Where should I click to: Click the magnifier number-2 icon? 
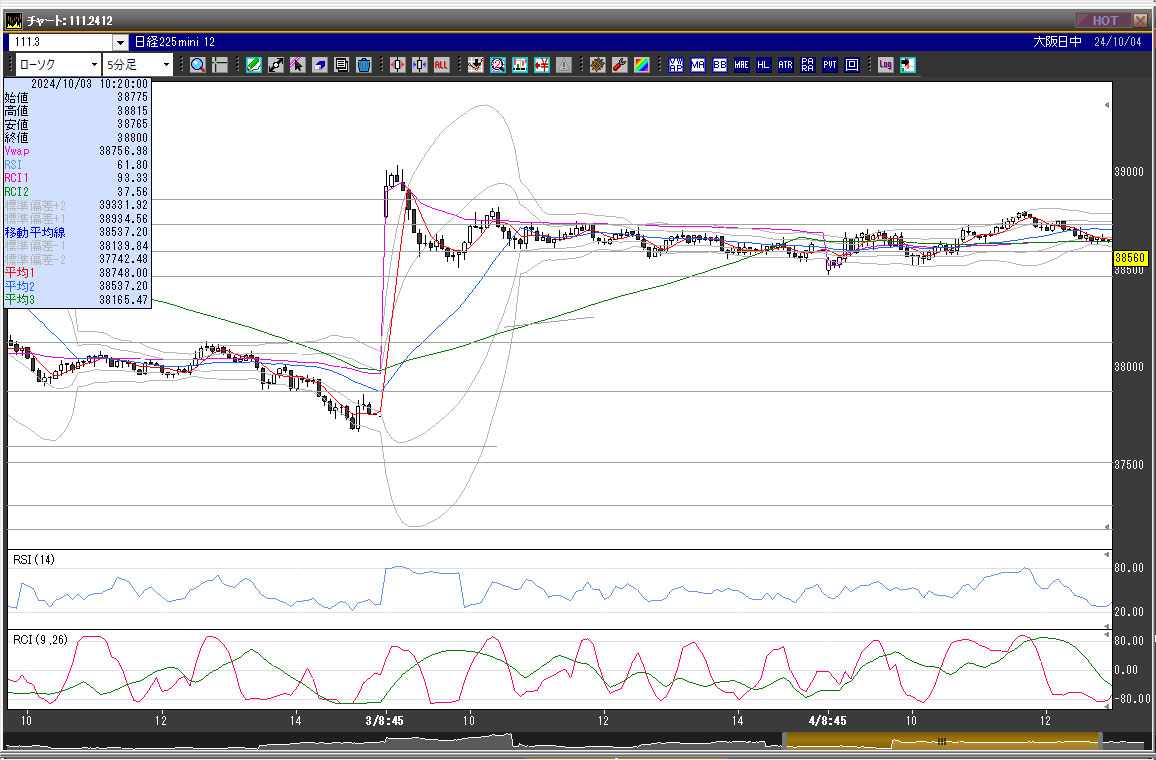[498, 65]
